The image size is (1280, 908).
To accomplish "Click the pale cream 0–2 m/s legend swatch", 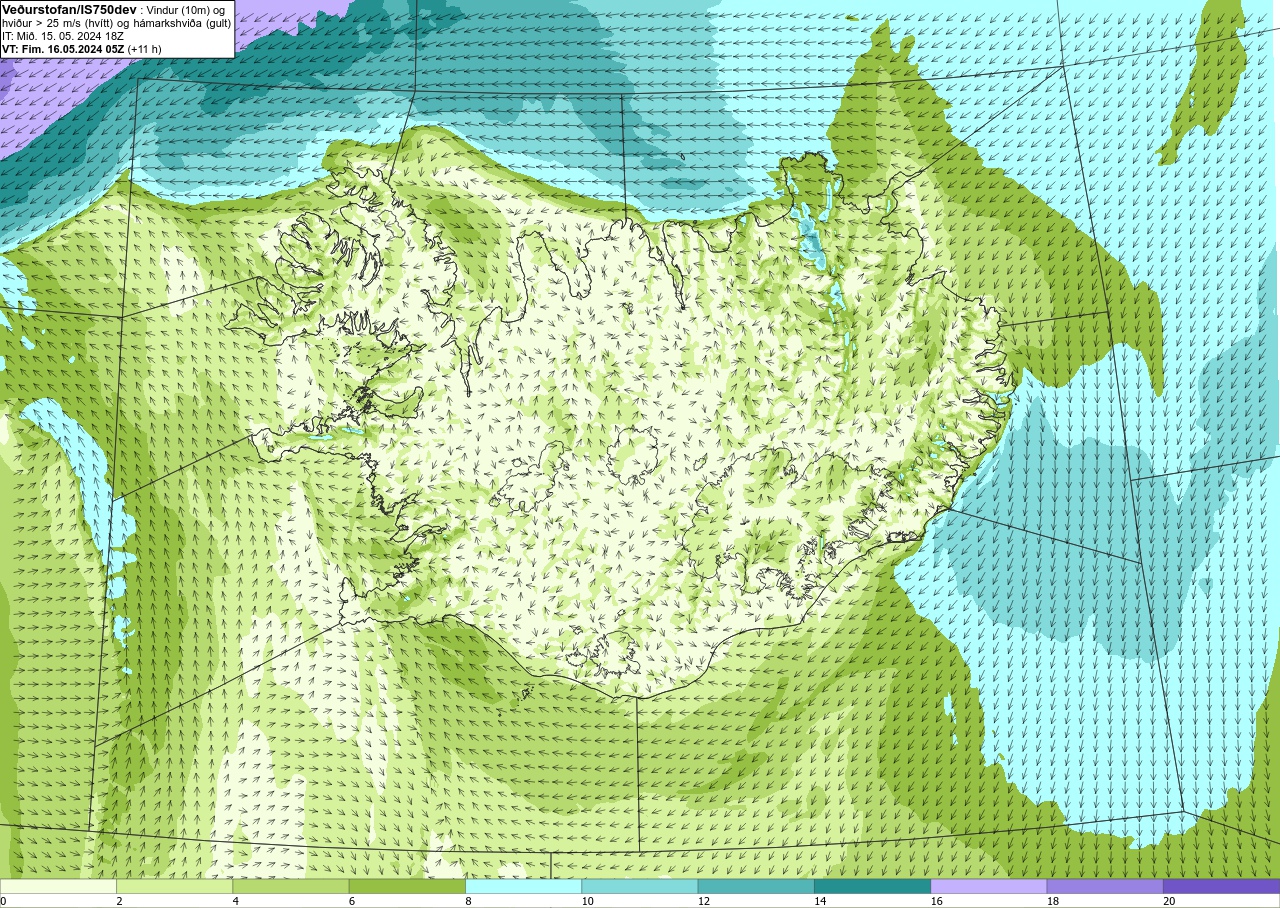I will [x=58, y=886].
